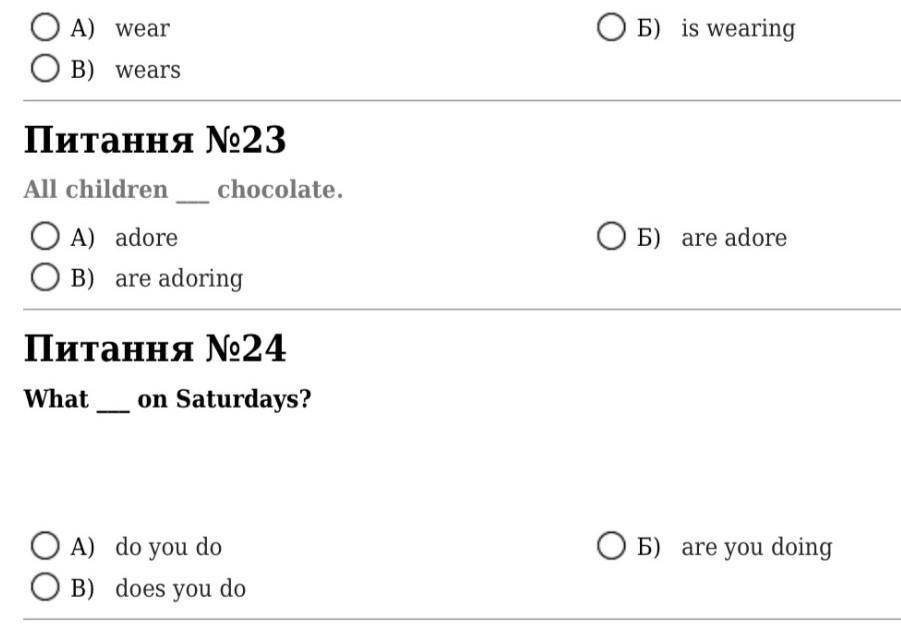The width and height of the screenshot is (901, 626).
Task: Pick the 'does you do' radio button
Action: coord(45,587)
